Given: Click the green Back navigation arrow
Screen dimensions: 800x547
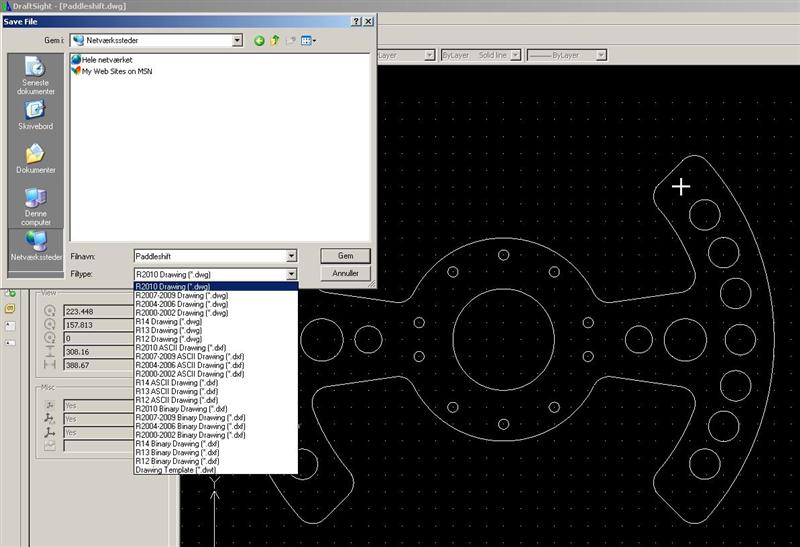Looking at the screenshot, I should 259,41.
